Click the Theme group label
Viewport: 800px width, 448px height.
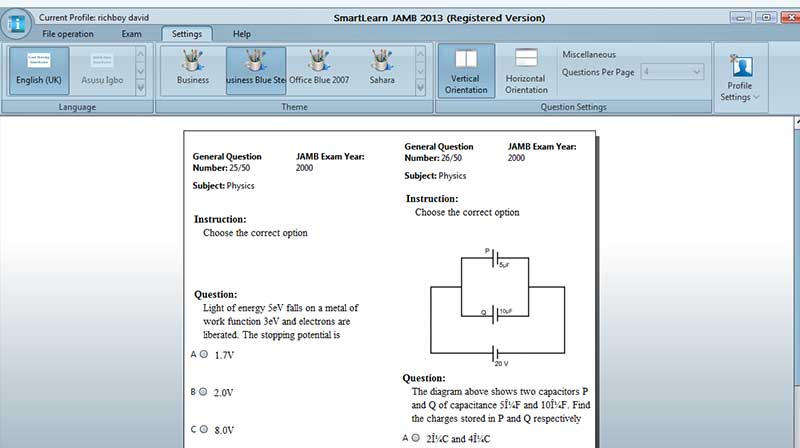click(294, 107)
